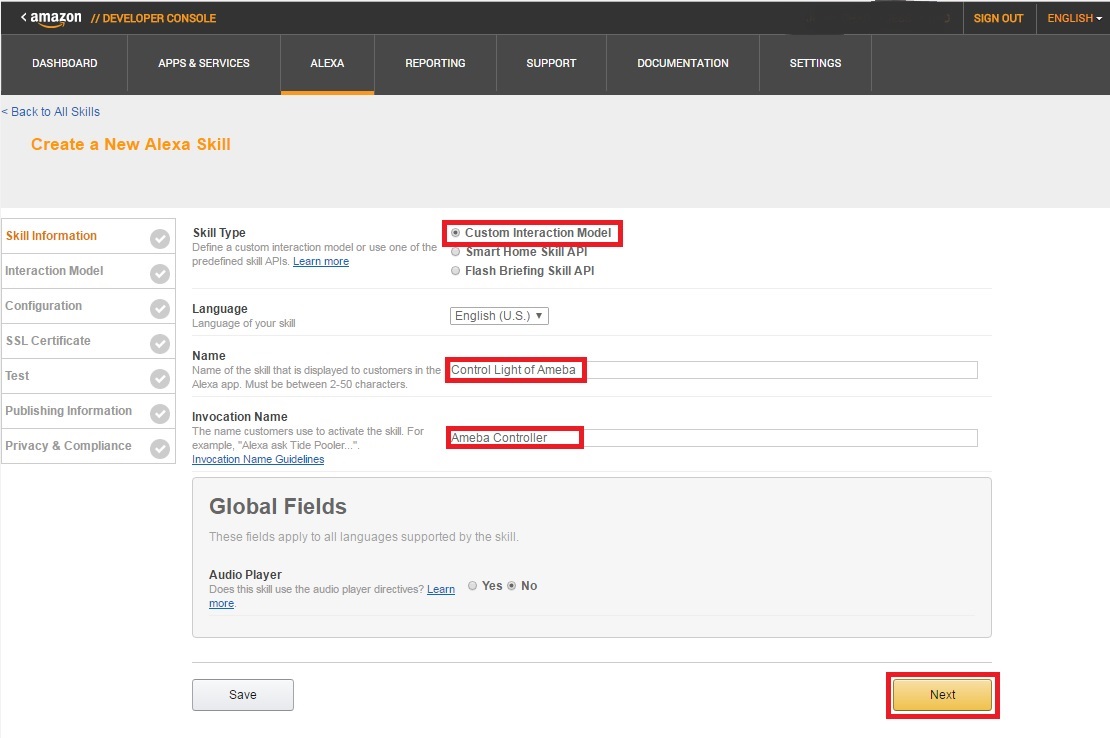
Task: Select Smart Home Skill API option
Action: 455,252
